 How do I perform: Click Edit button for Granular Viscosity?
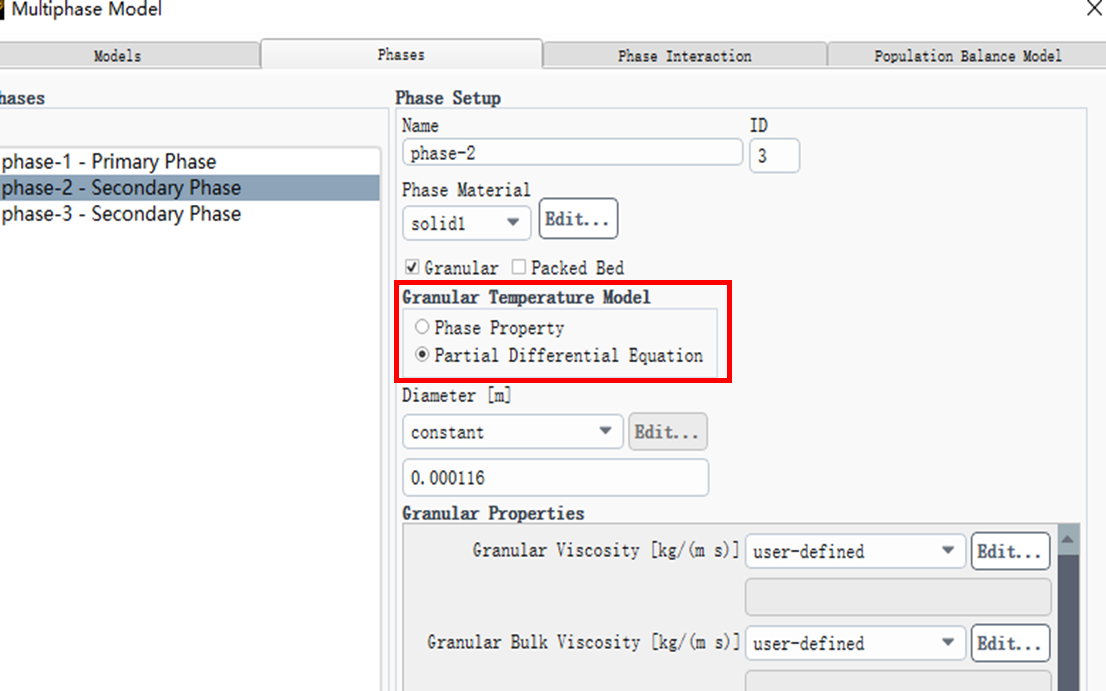[x=1010, y=551]
